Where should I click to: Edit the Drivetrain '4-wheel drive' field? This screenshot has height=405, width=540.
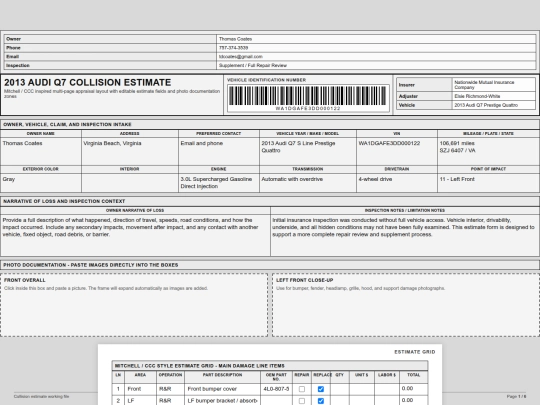(397, 183)
